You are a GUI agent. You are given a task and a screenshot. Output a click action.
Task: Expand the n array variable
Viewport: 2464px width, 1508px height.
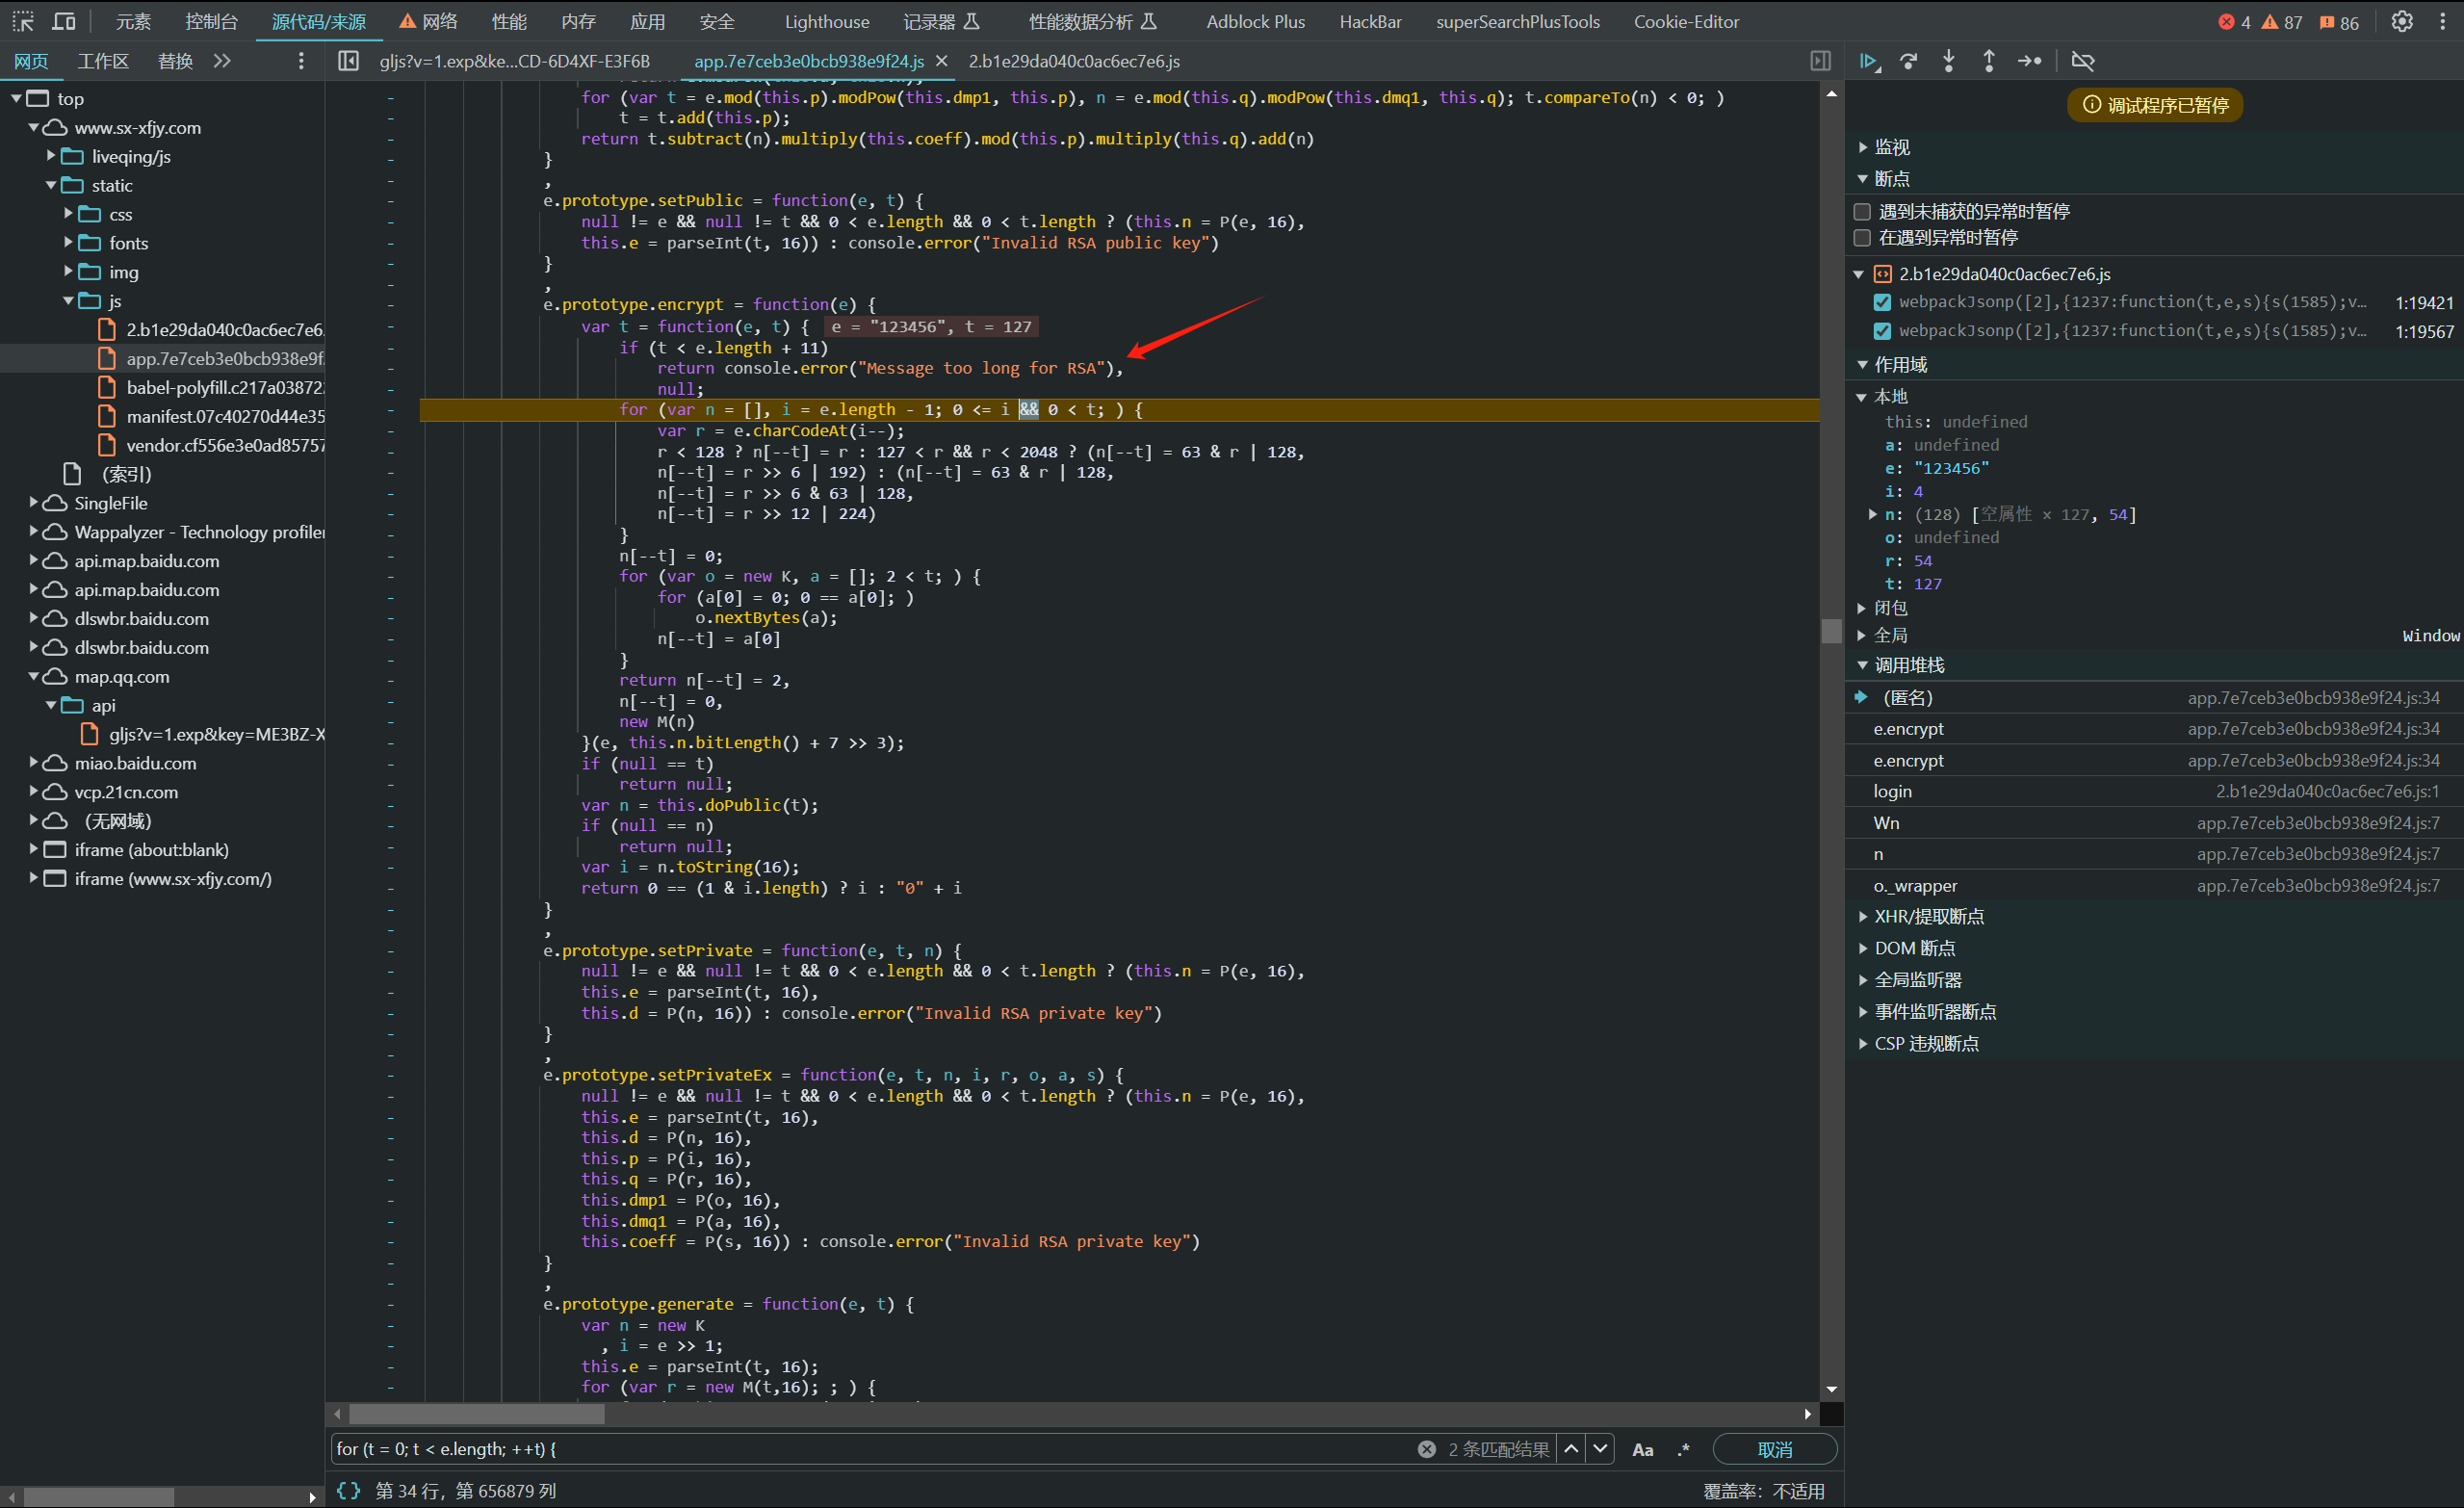coord(1872,514)
